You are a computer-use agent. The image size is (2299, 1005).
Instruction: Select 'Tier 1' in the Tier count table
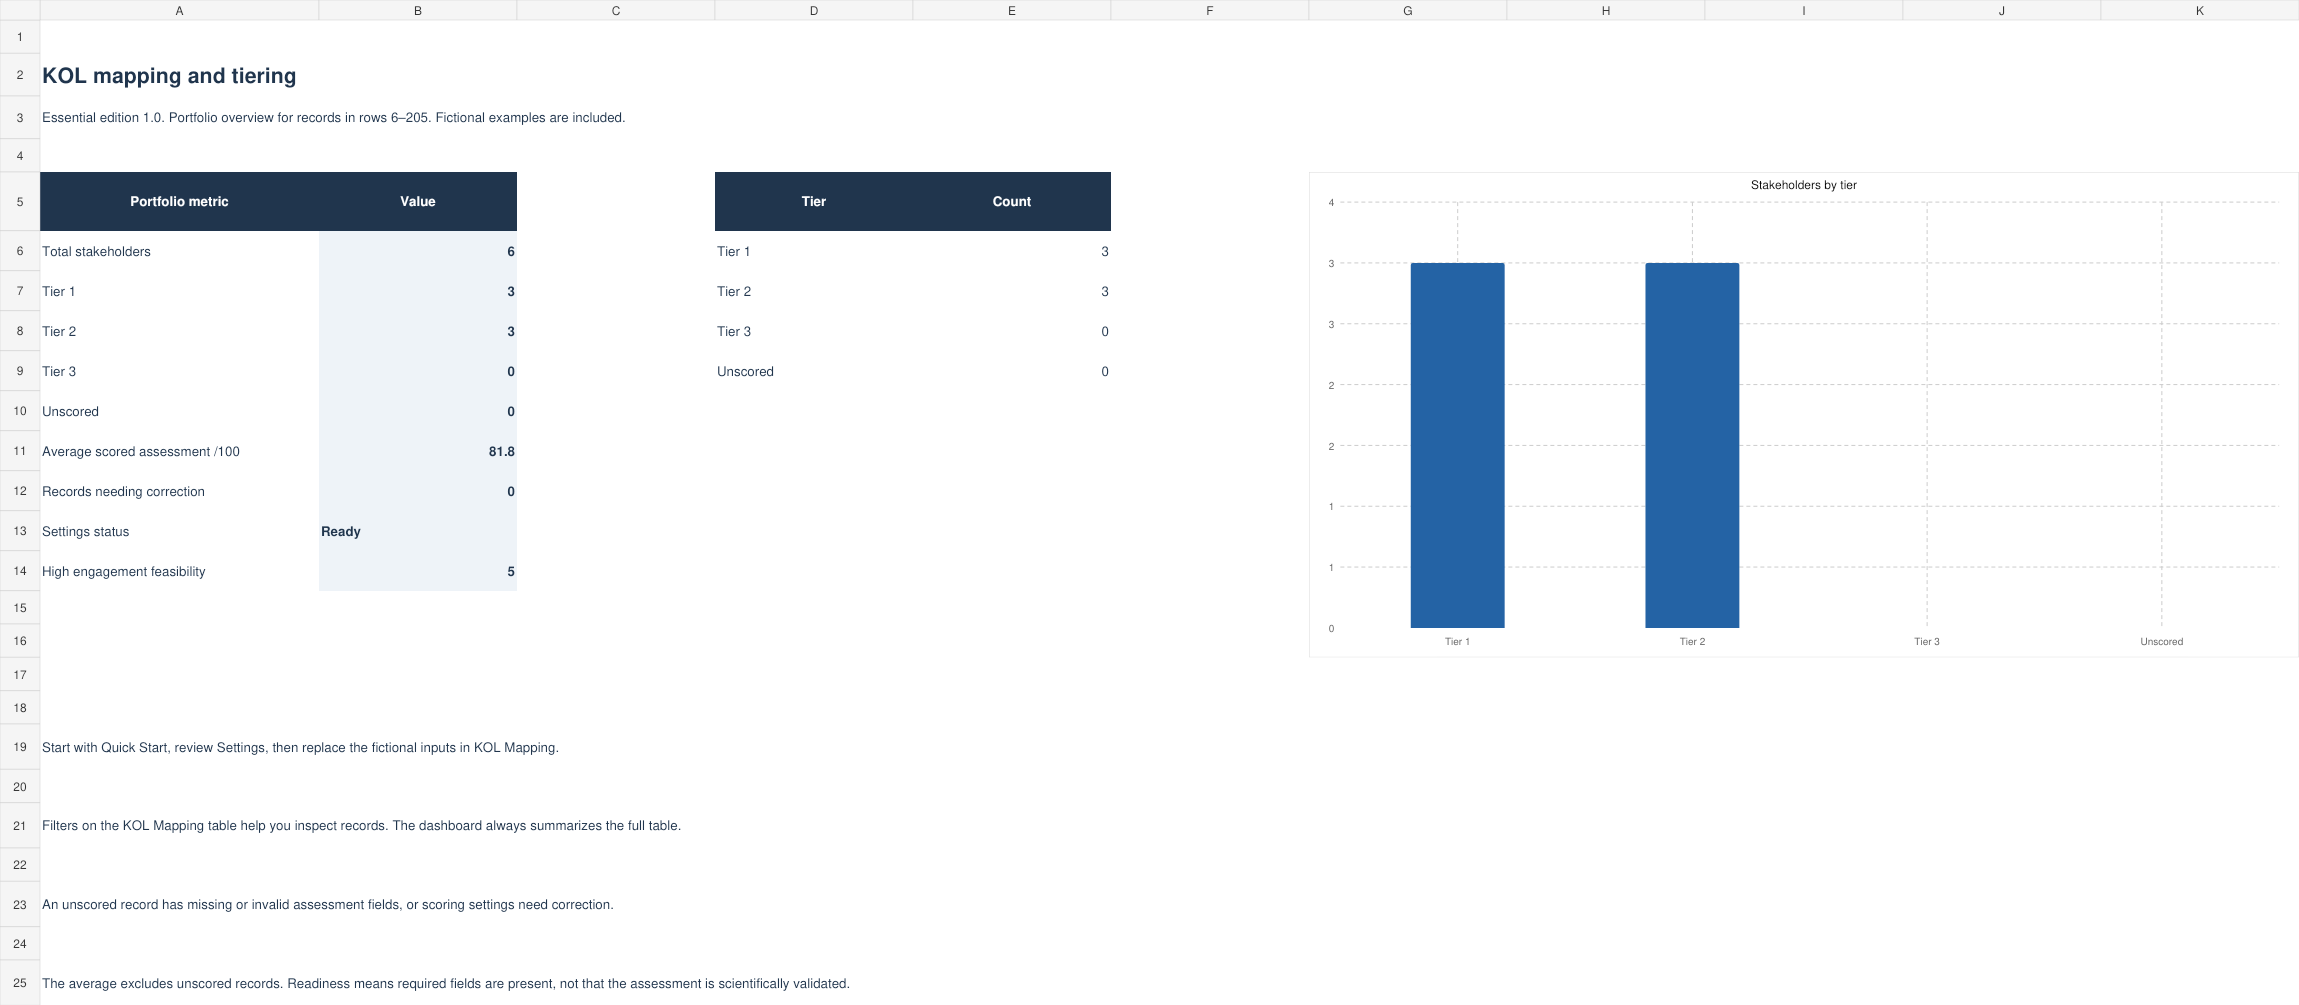coord(814,251)
